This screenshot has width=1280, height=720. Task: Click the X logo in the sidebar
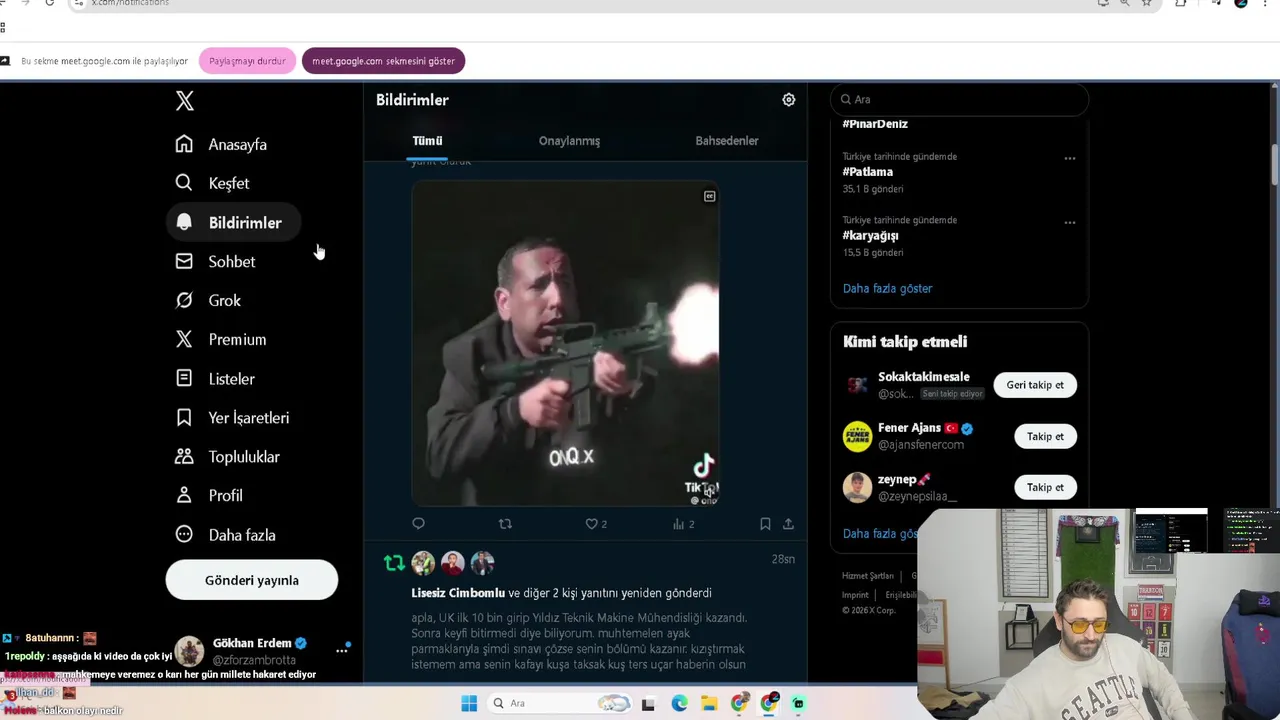click(x=184, y=101)
